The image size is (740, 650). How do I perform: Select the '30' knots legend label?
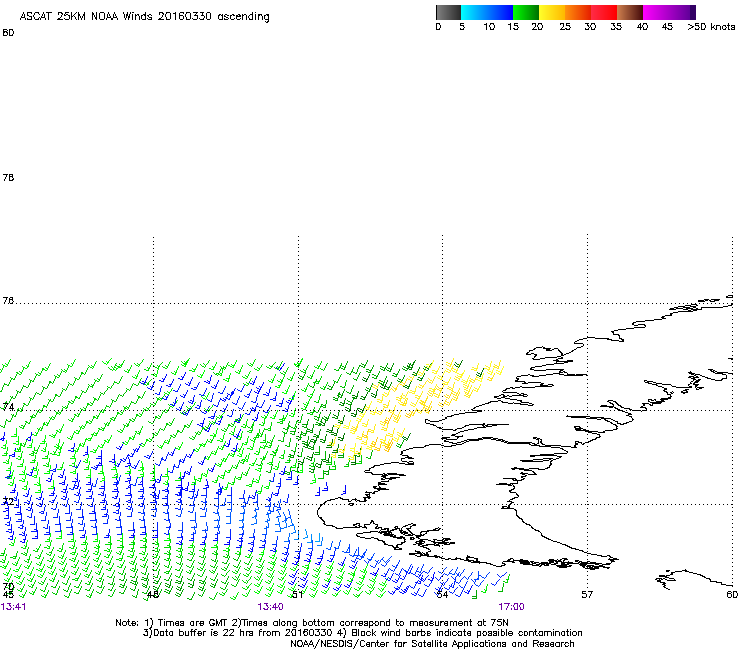tap(590, 27)
